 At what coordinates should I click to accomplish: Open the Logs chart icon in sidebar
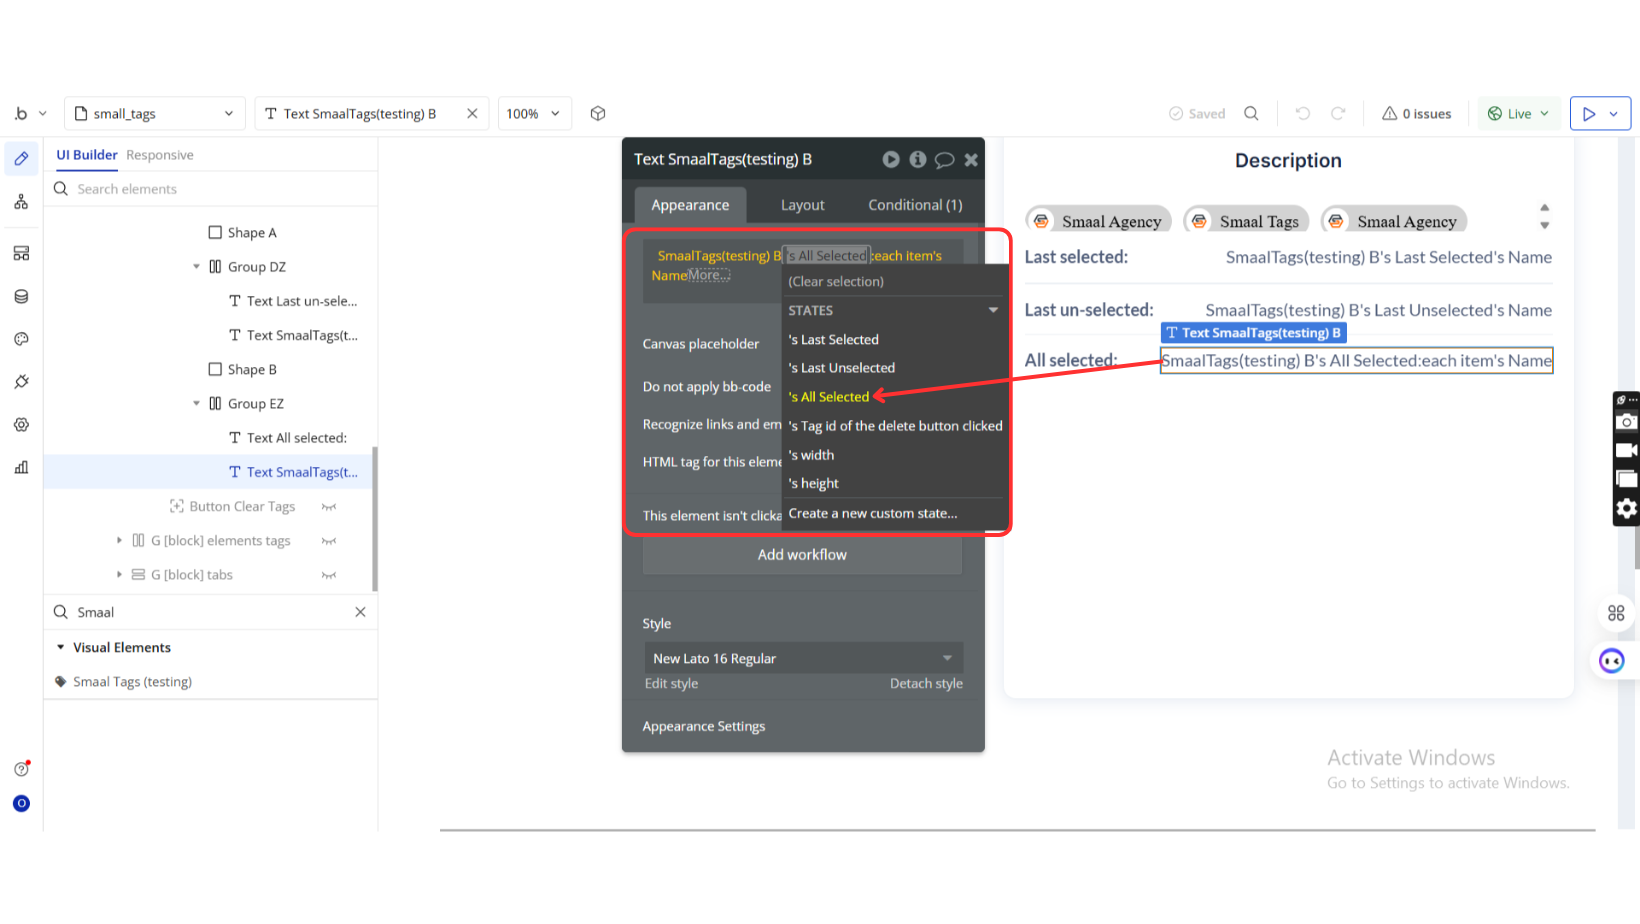21,467
